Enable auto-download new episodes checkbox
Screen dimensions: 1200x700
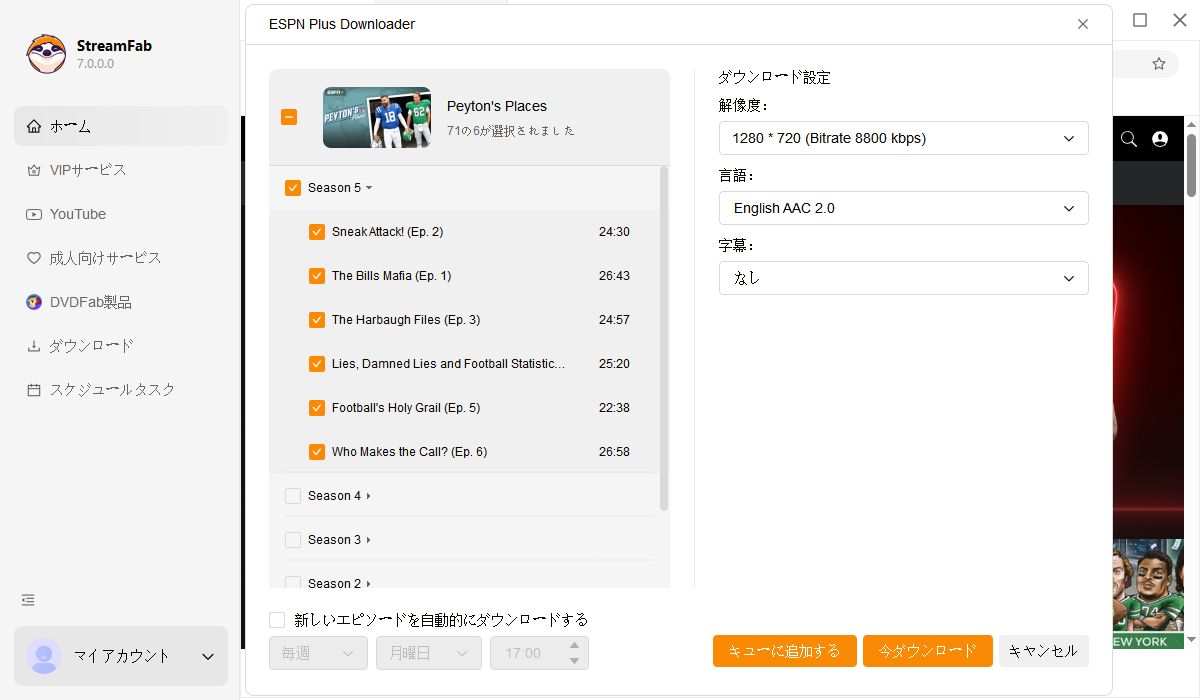pos(277,620)
